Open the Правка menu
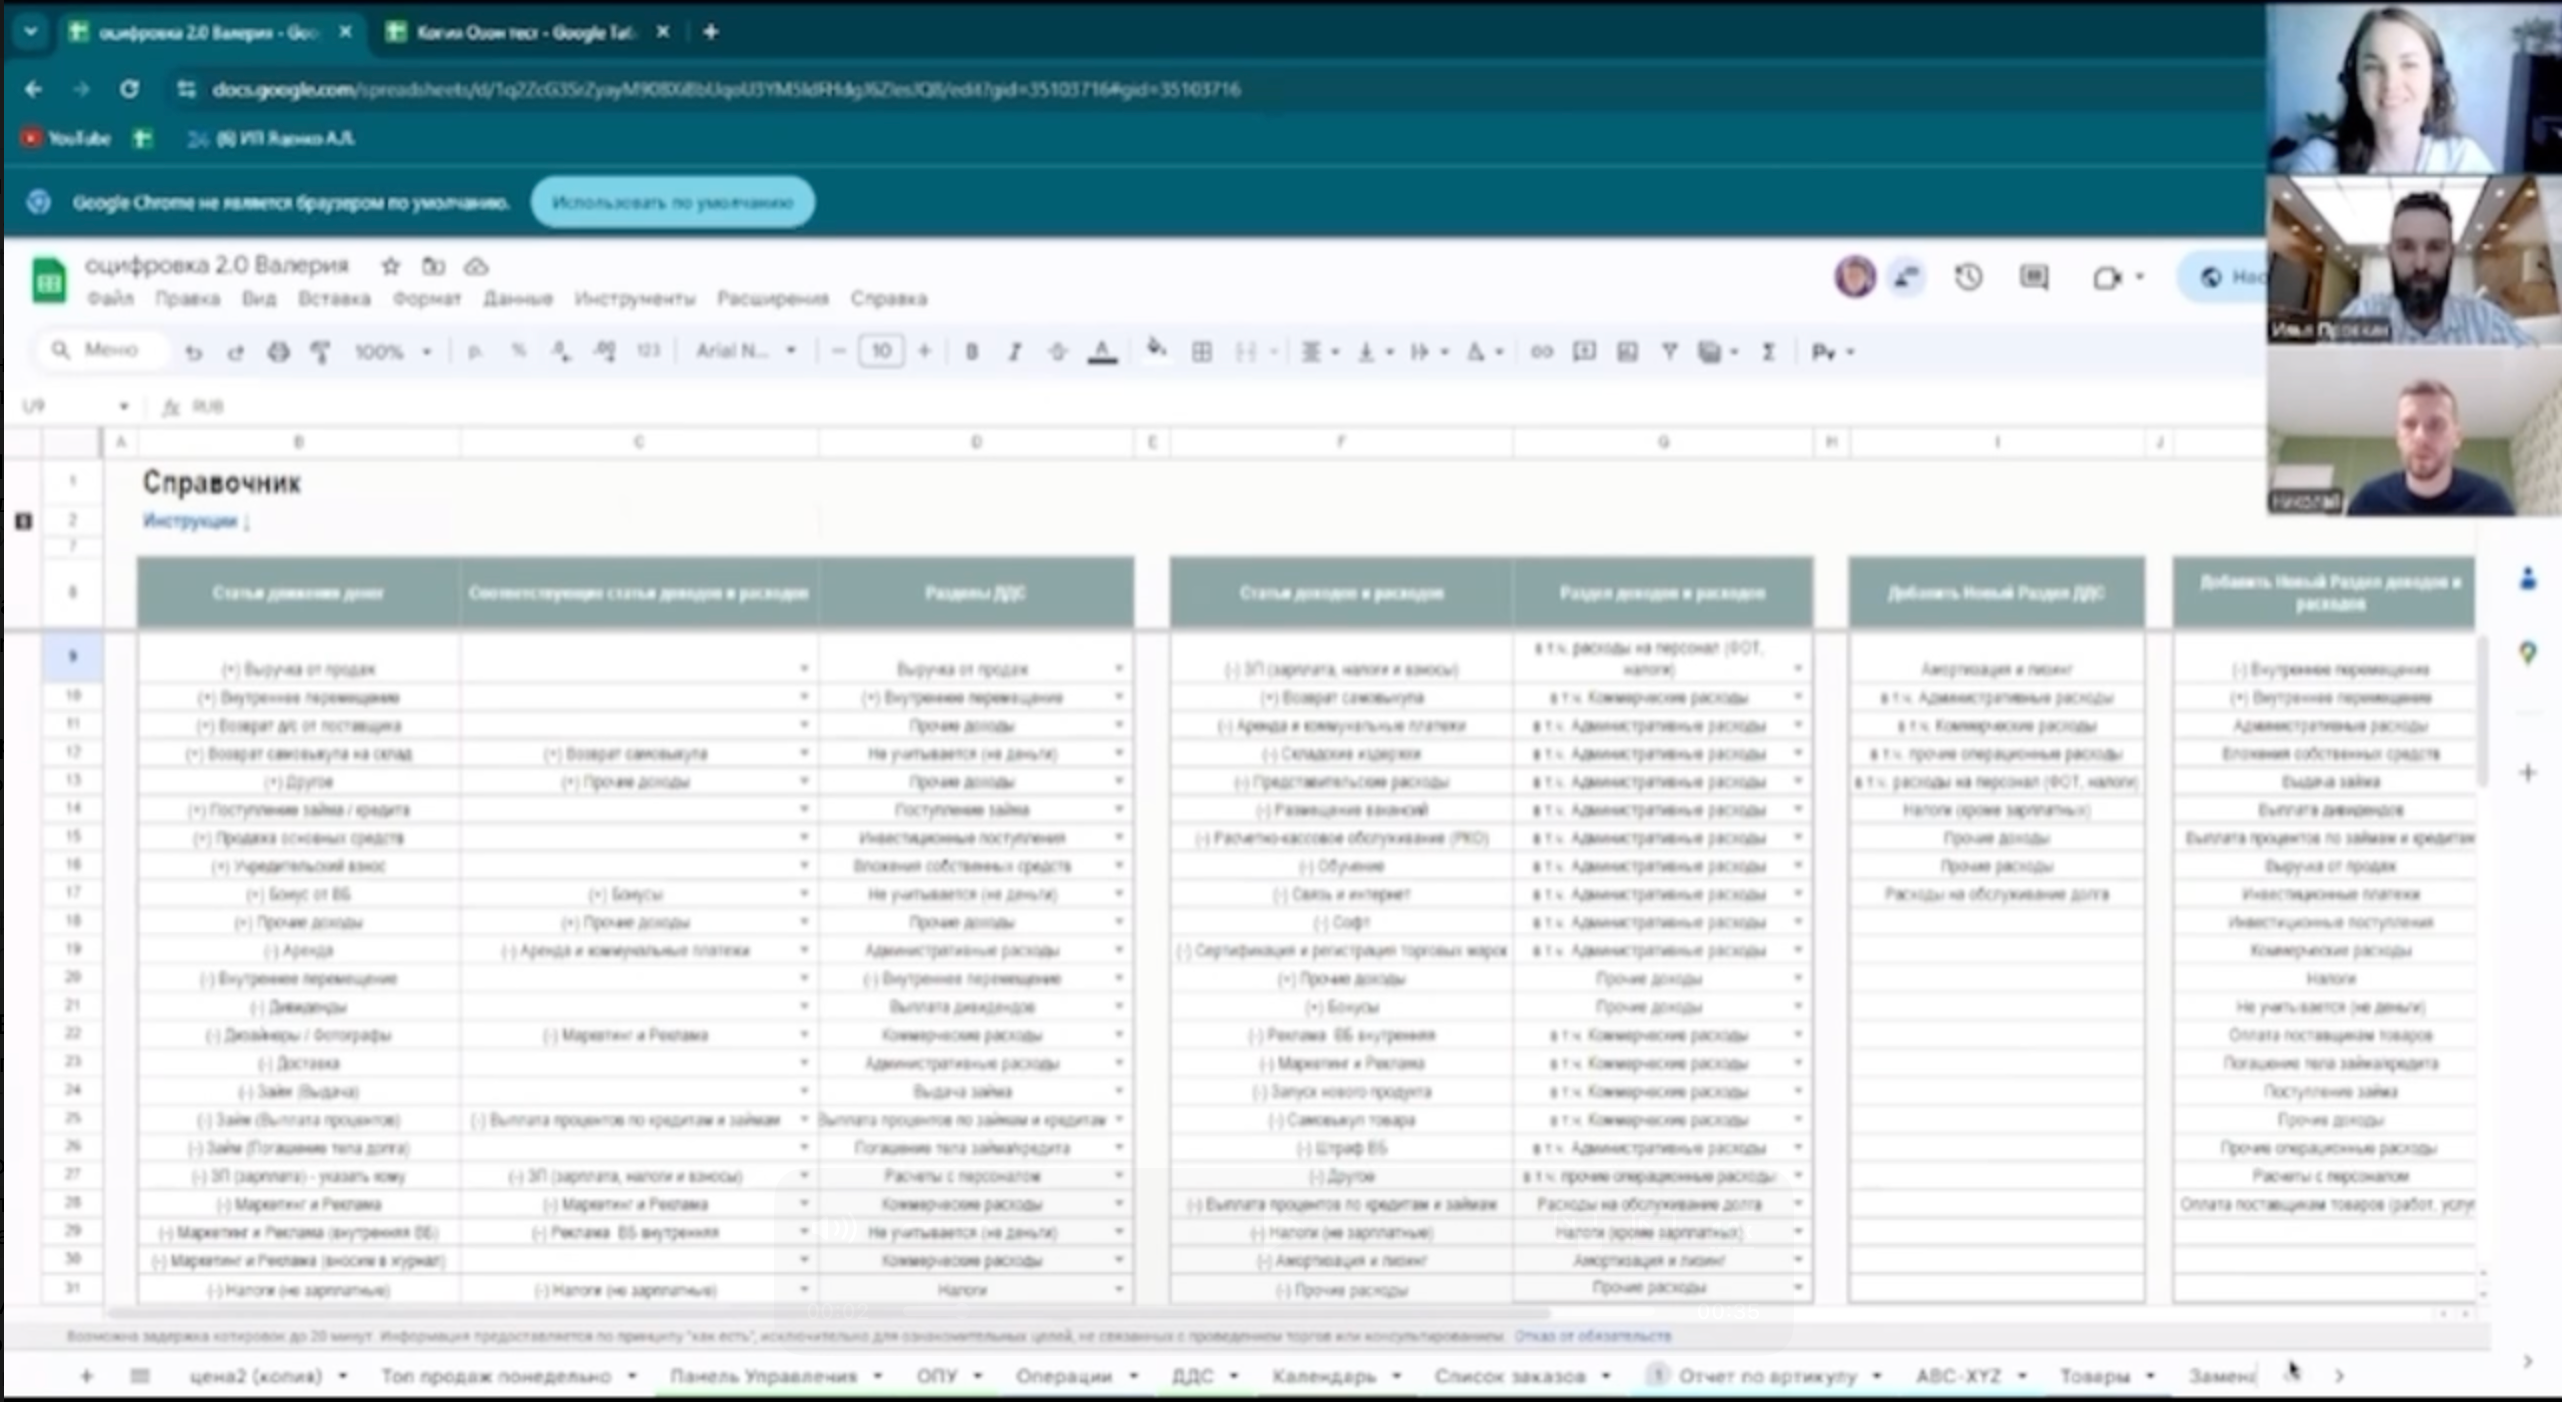Viewport: 2562px width, 1402px height. tap(187, 299)
